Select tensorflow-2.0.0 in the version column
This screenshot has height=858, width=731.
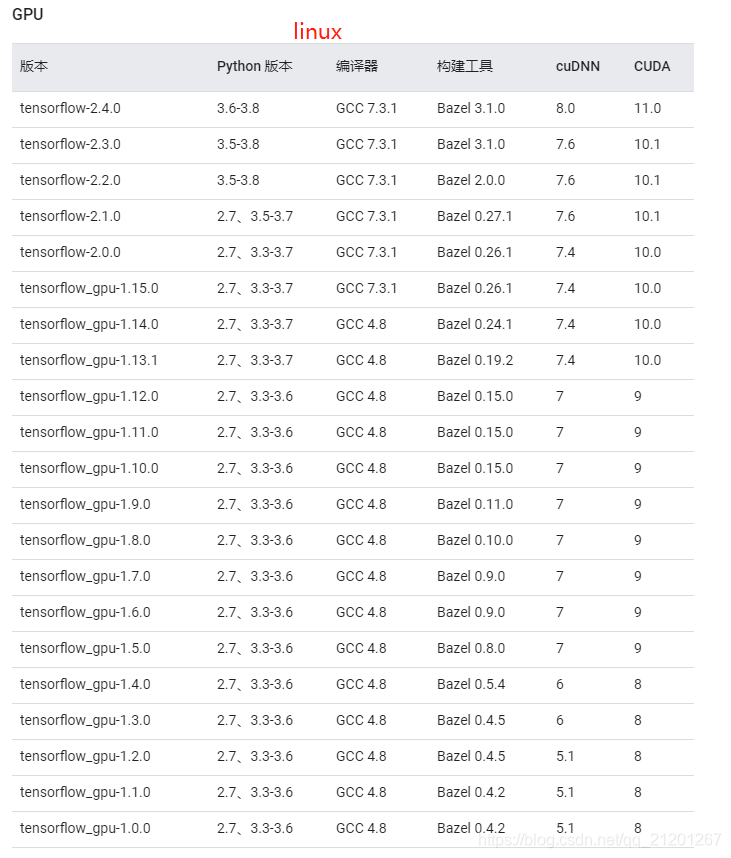point(70,253)
